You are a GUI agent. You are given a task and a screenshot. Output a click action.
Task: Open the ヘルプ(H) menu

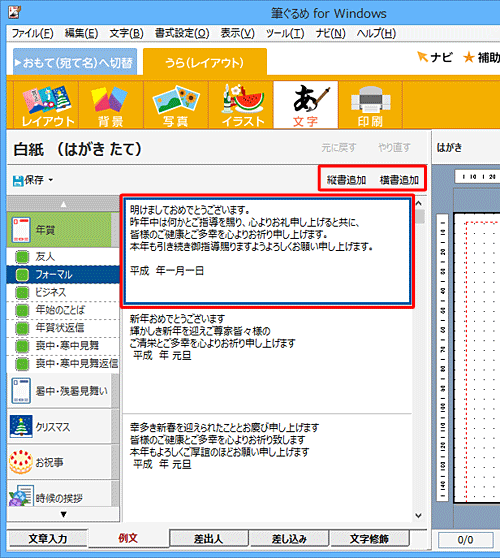376,33
